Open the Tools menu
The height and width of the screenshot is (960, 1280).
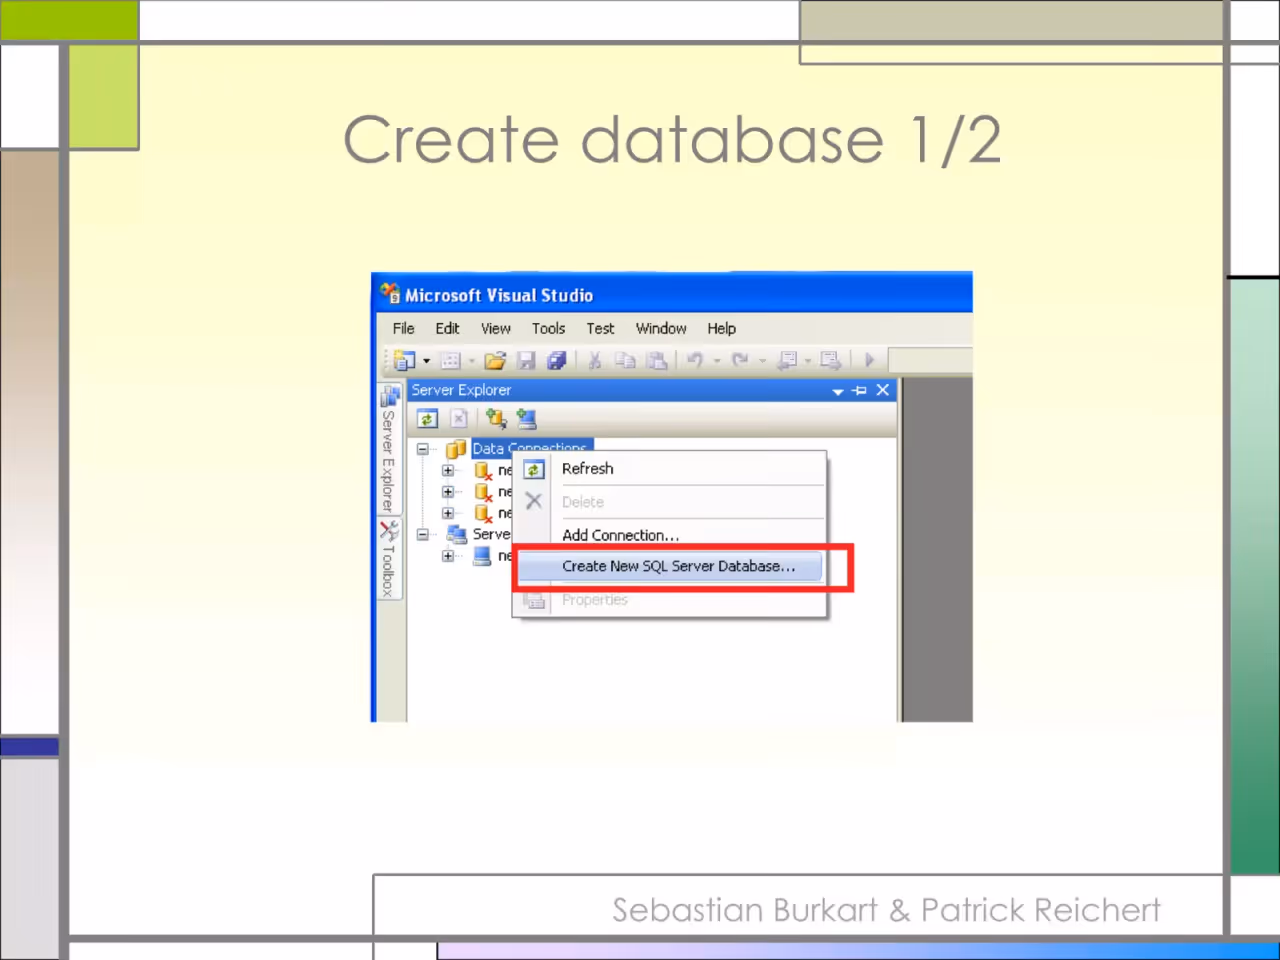click(548, 328)
